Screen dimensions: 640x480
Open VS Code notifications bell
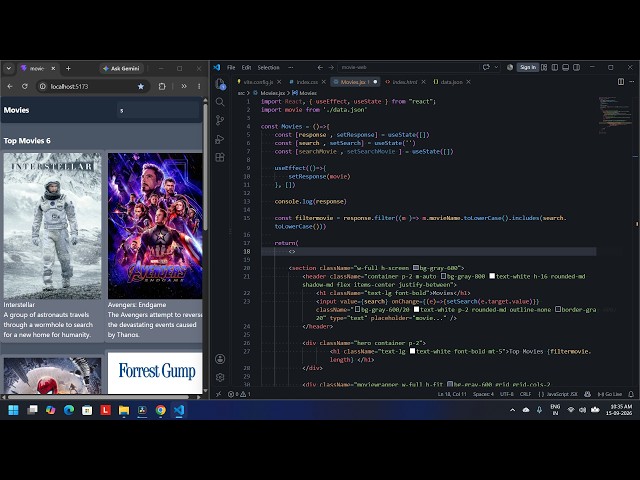point(631,394)
